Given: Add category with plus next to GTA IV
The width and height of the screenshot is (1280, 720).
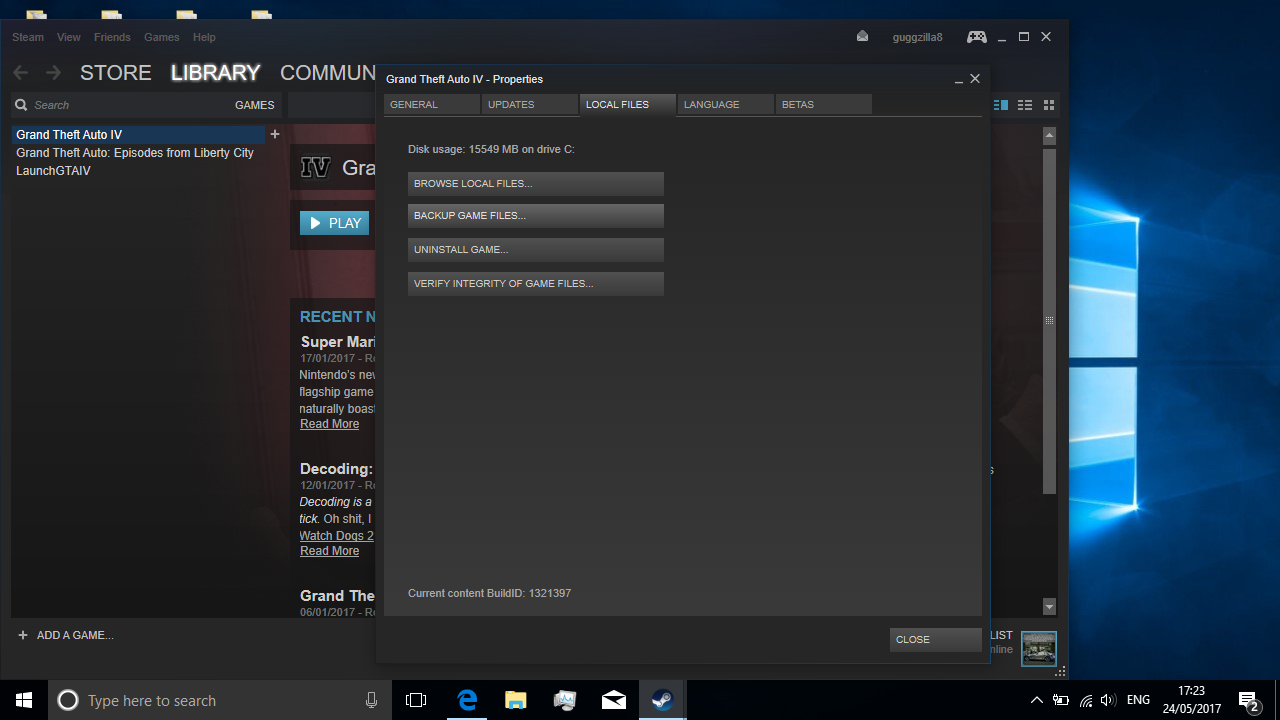Looking at the screenshot, I should click(x=275, y=134).
